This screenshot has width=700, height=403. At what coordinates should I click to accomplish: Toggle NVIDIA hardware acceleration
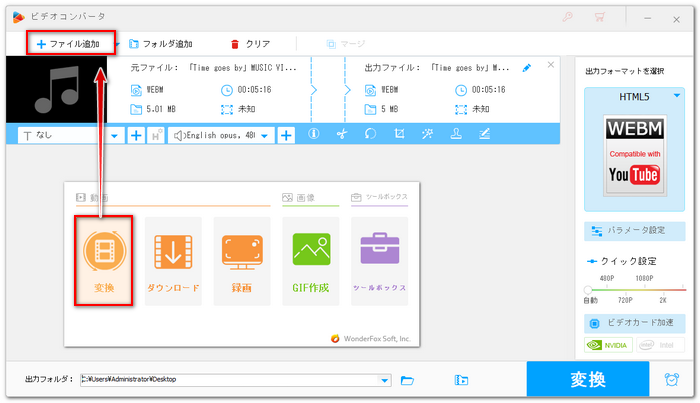(x=607, y=345)
